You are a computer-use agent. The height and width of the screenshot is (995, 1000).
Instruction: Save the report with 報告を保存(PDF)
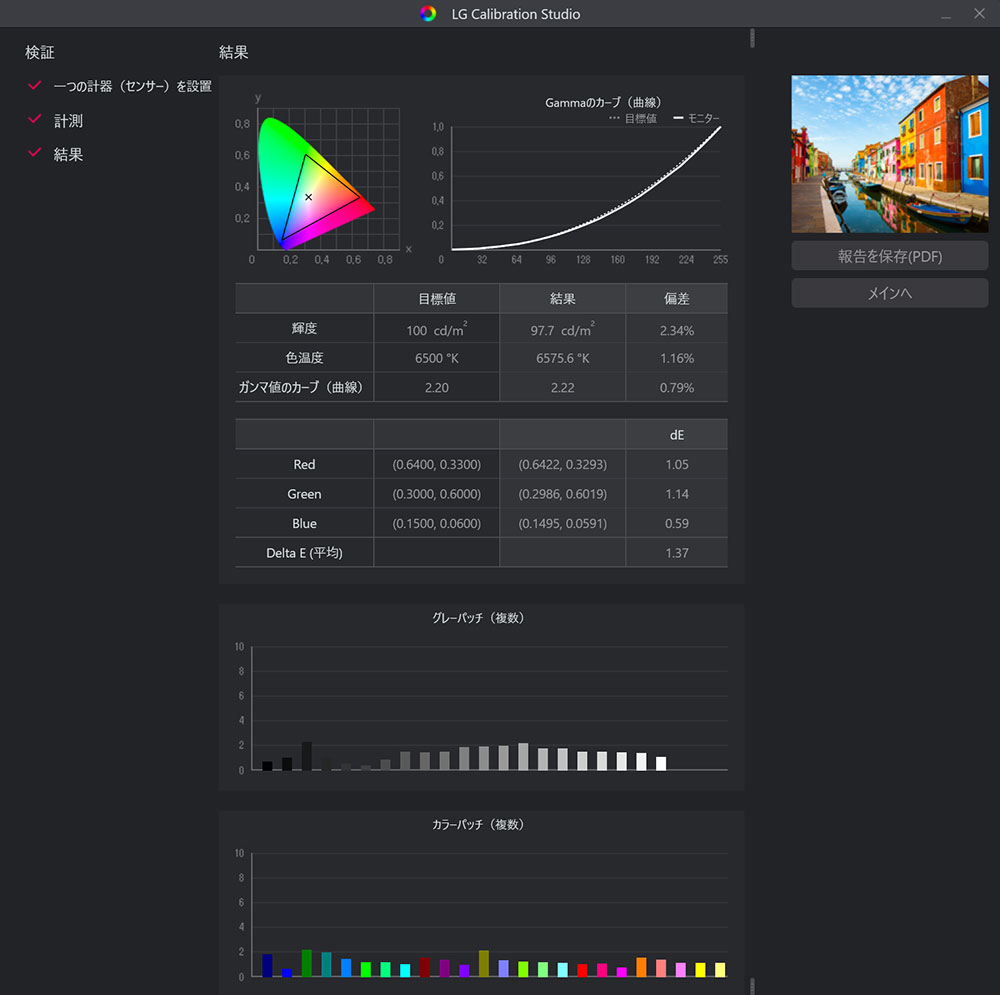click(889, 256)
